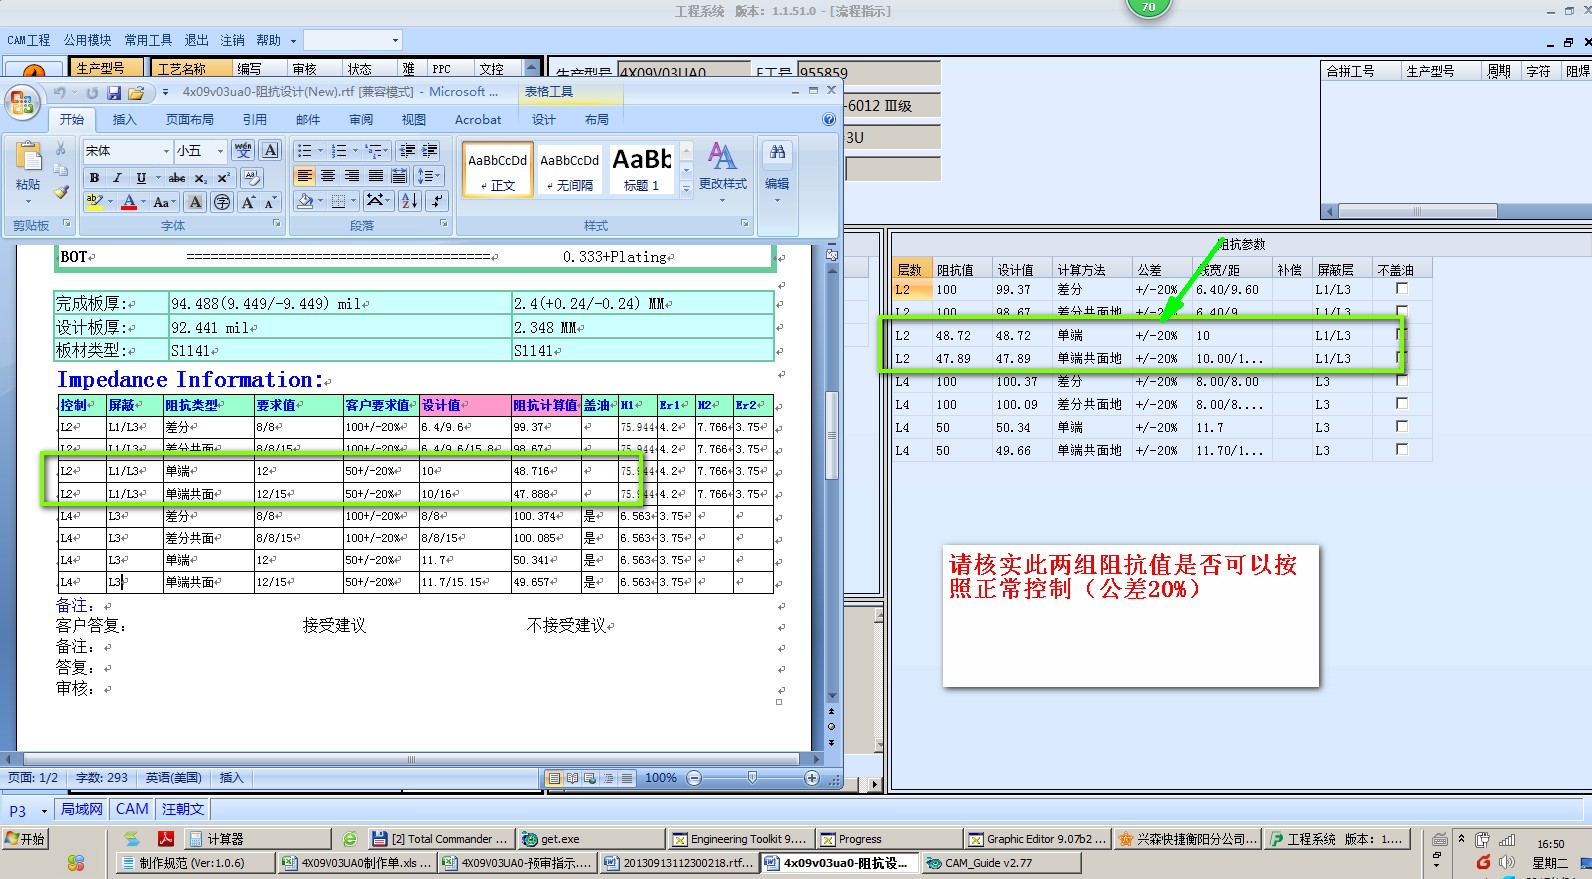Decrease paragraph indent
The image size is (1592, 879).
[x=407, y=150]
